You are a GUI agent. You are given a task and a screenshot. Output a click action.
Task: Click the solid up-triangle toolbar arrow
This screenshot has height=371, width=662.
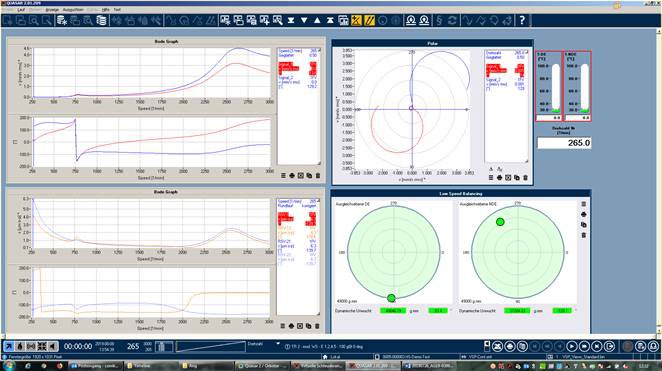317,20
